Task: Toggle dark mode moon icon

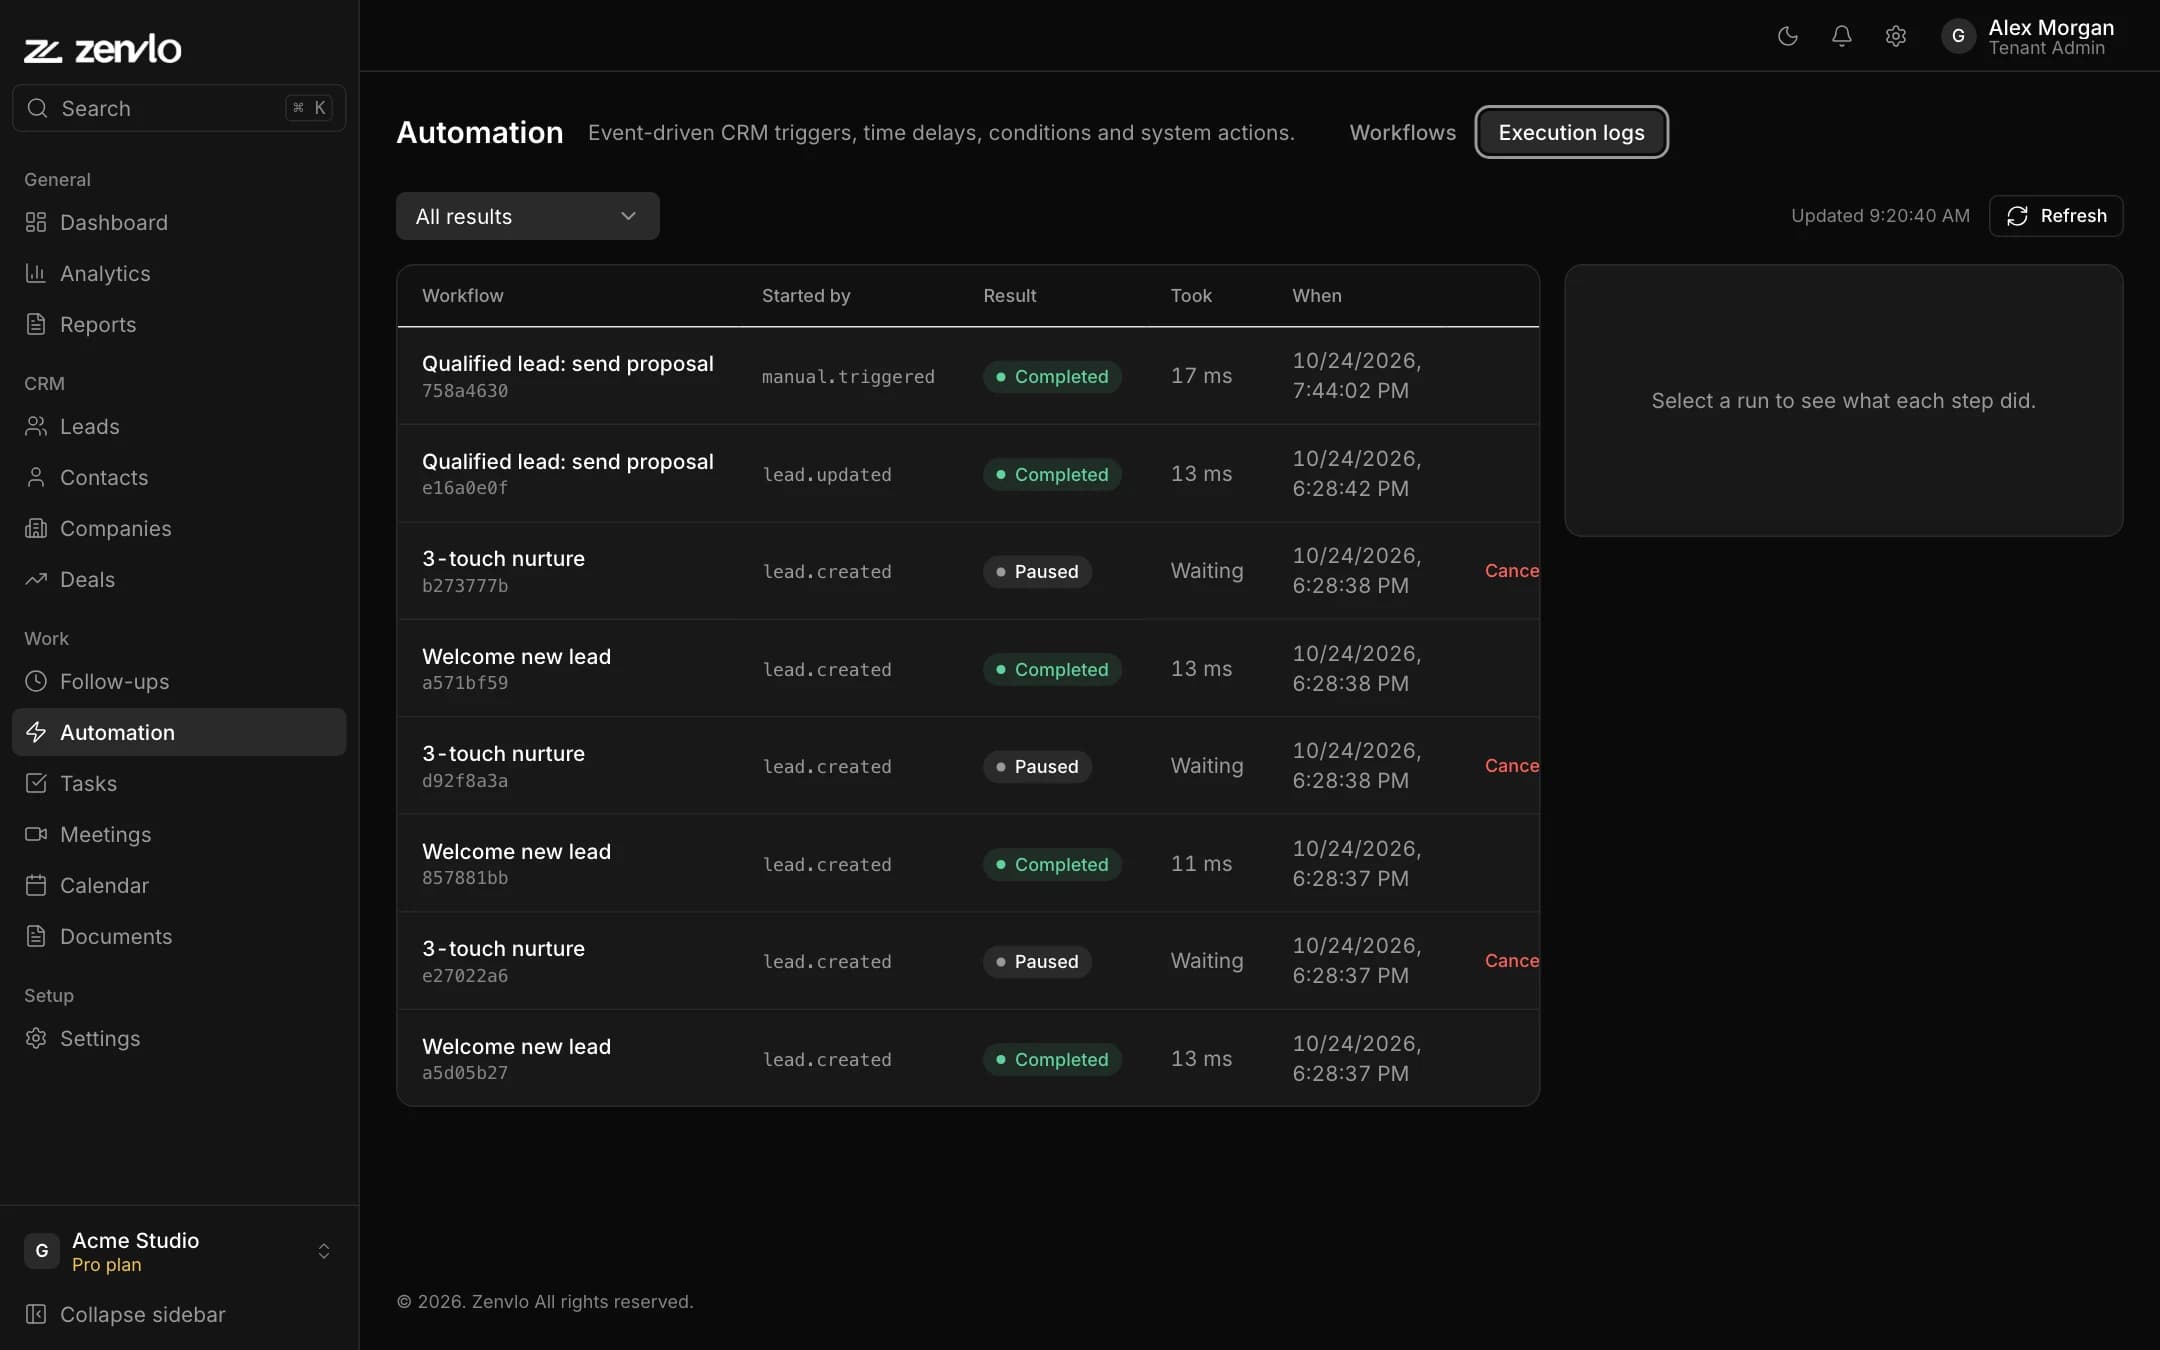Action: [1788, 36]
